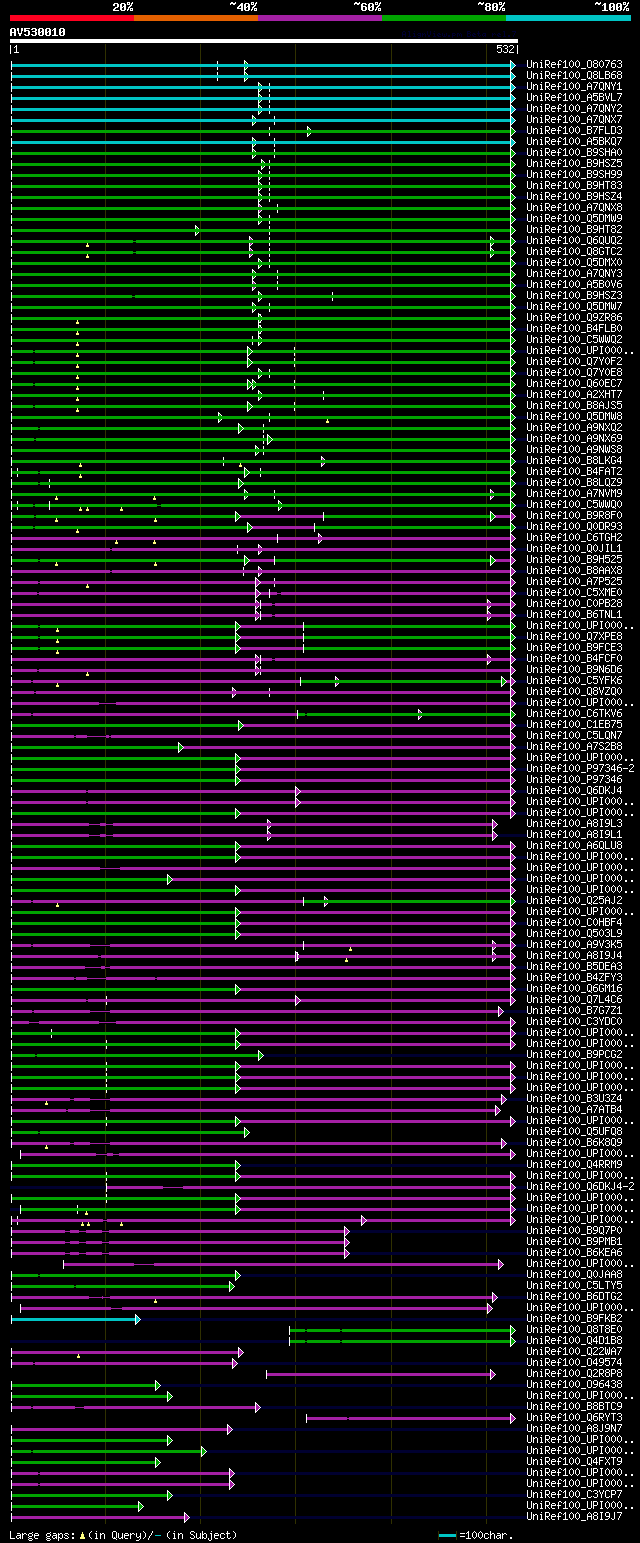Select hit label UniRef100_C3YCP7
640x1543 pixels.
coord(574,1494)
